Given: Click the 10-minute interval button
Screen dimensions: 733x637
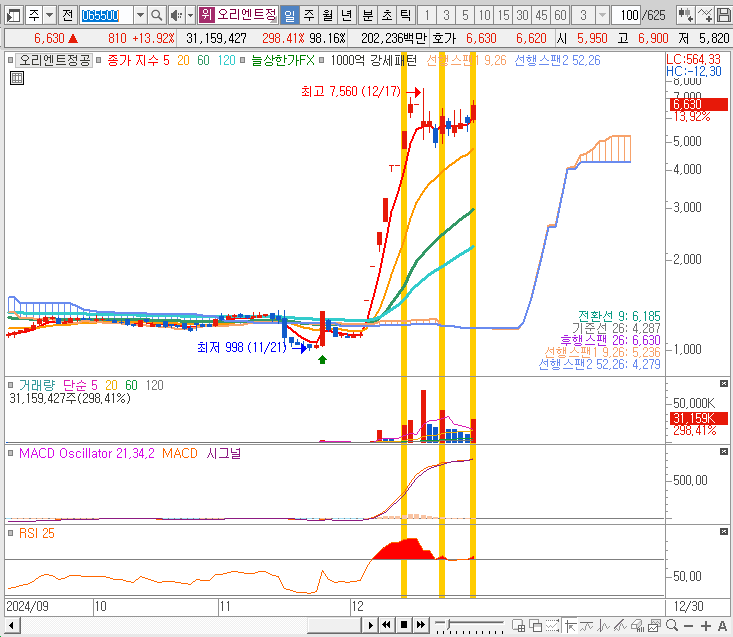Looking at the screenshot, I should tap(485, 15).
